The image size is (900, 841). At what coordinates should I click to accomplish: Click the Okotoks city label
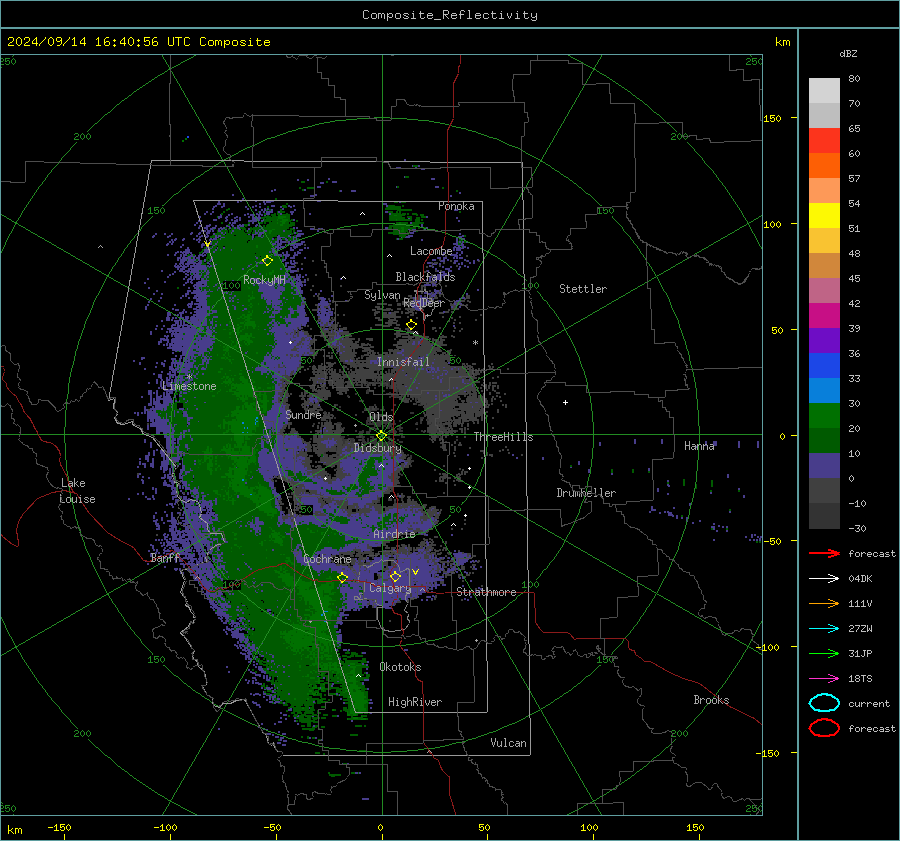point(400,667)
